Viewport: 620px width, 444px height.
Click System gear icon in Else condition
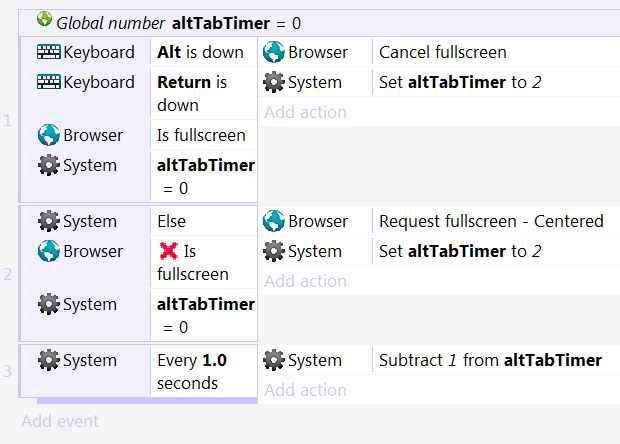pyautogui.click(x=49, y=221)
